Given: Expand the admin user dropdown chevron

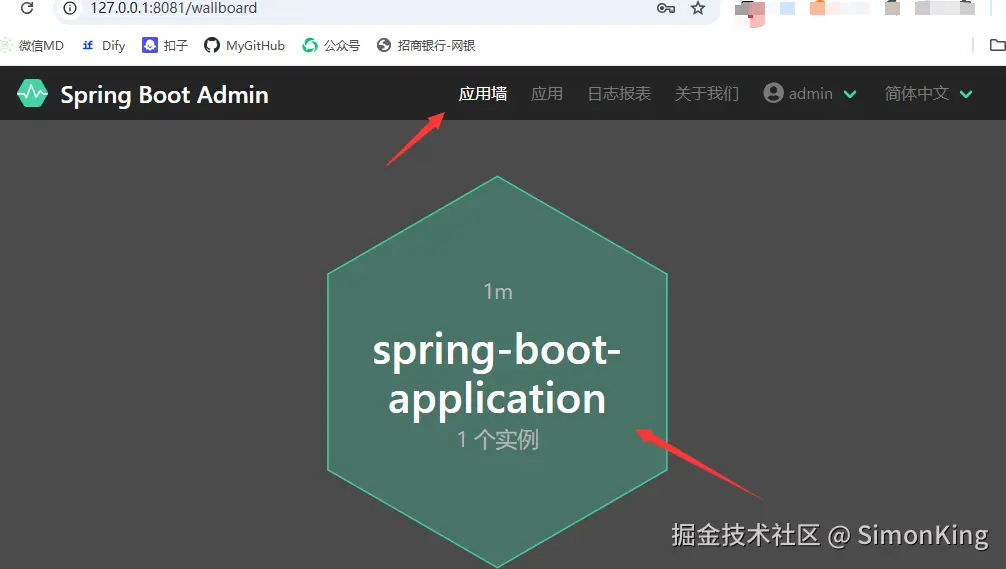Looking at the screenshot, I should [850, 94].
